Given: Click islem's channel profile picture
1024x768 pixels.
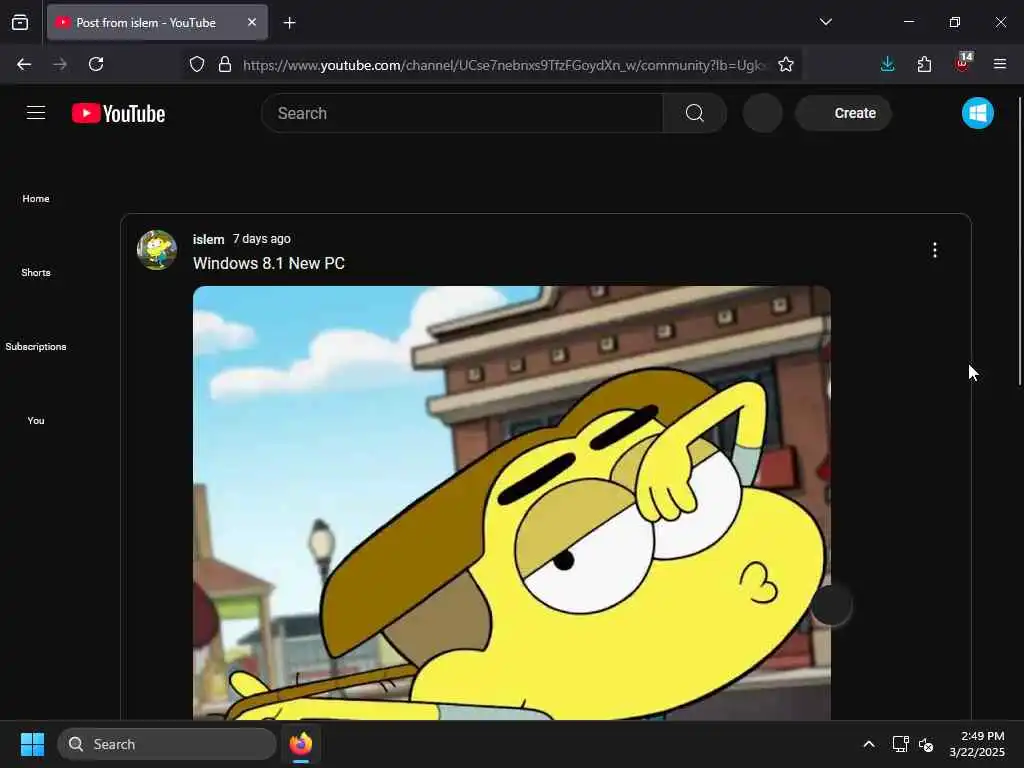Looking at the screenshot, I should (x=157, y=249).
